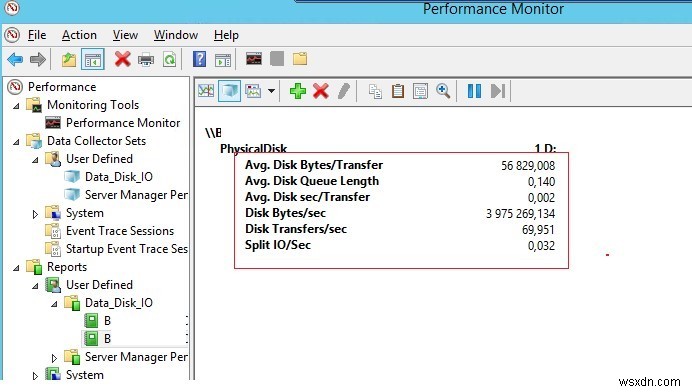Select Startup Event Trace Sessions

point(127,249)
